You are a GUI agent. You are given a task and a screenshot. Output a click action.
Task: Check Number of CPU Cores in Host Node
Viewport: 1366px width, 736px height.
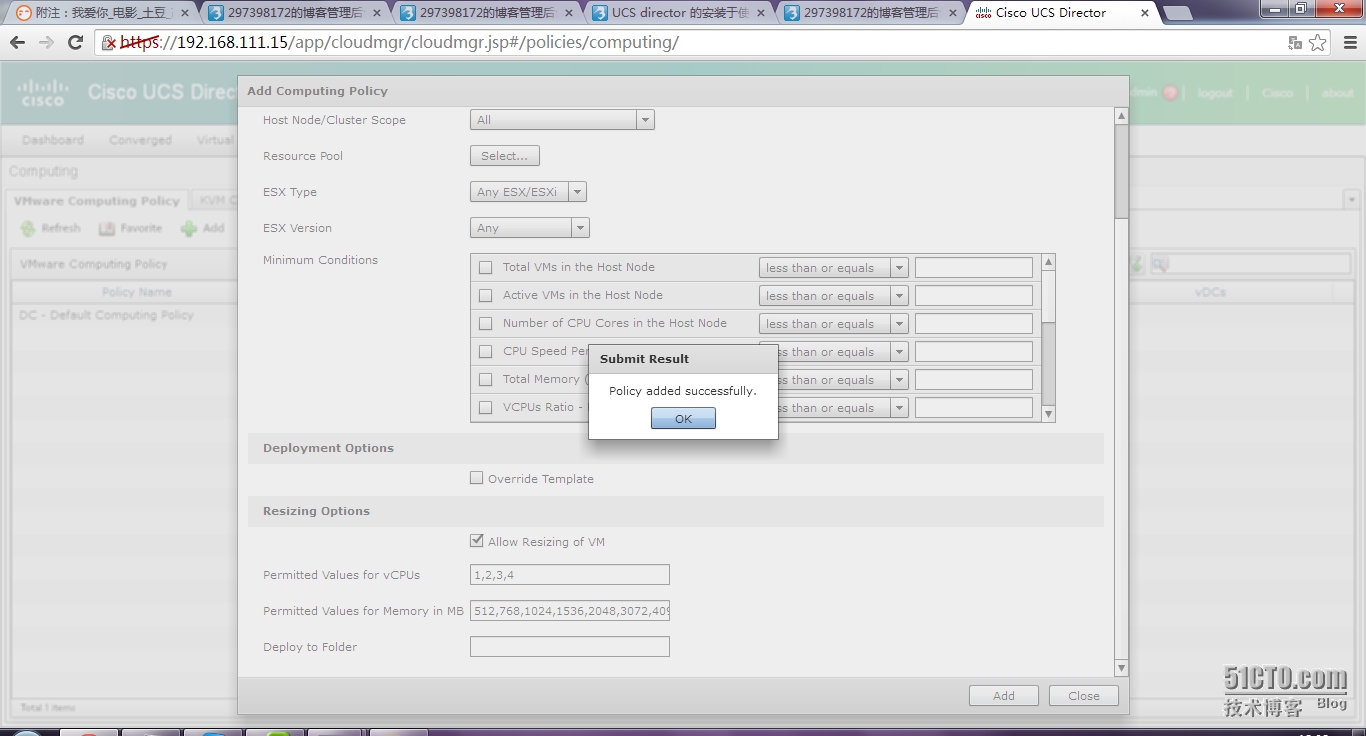(486, 323)
